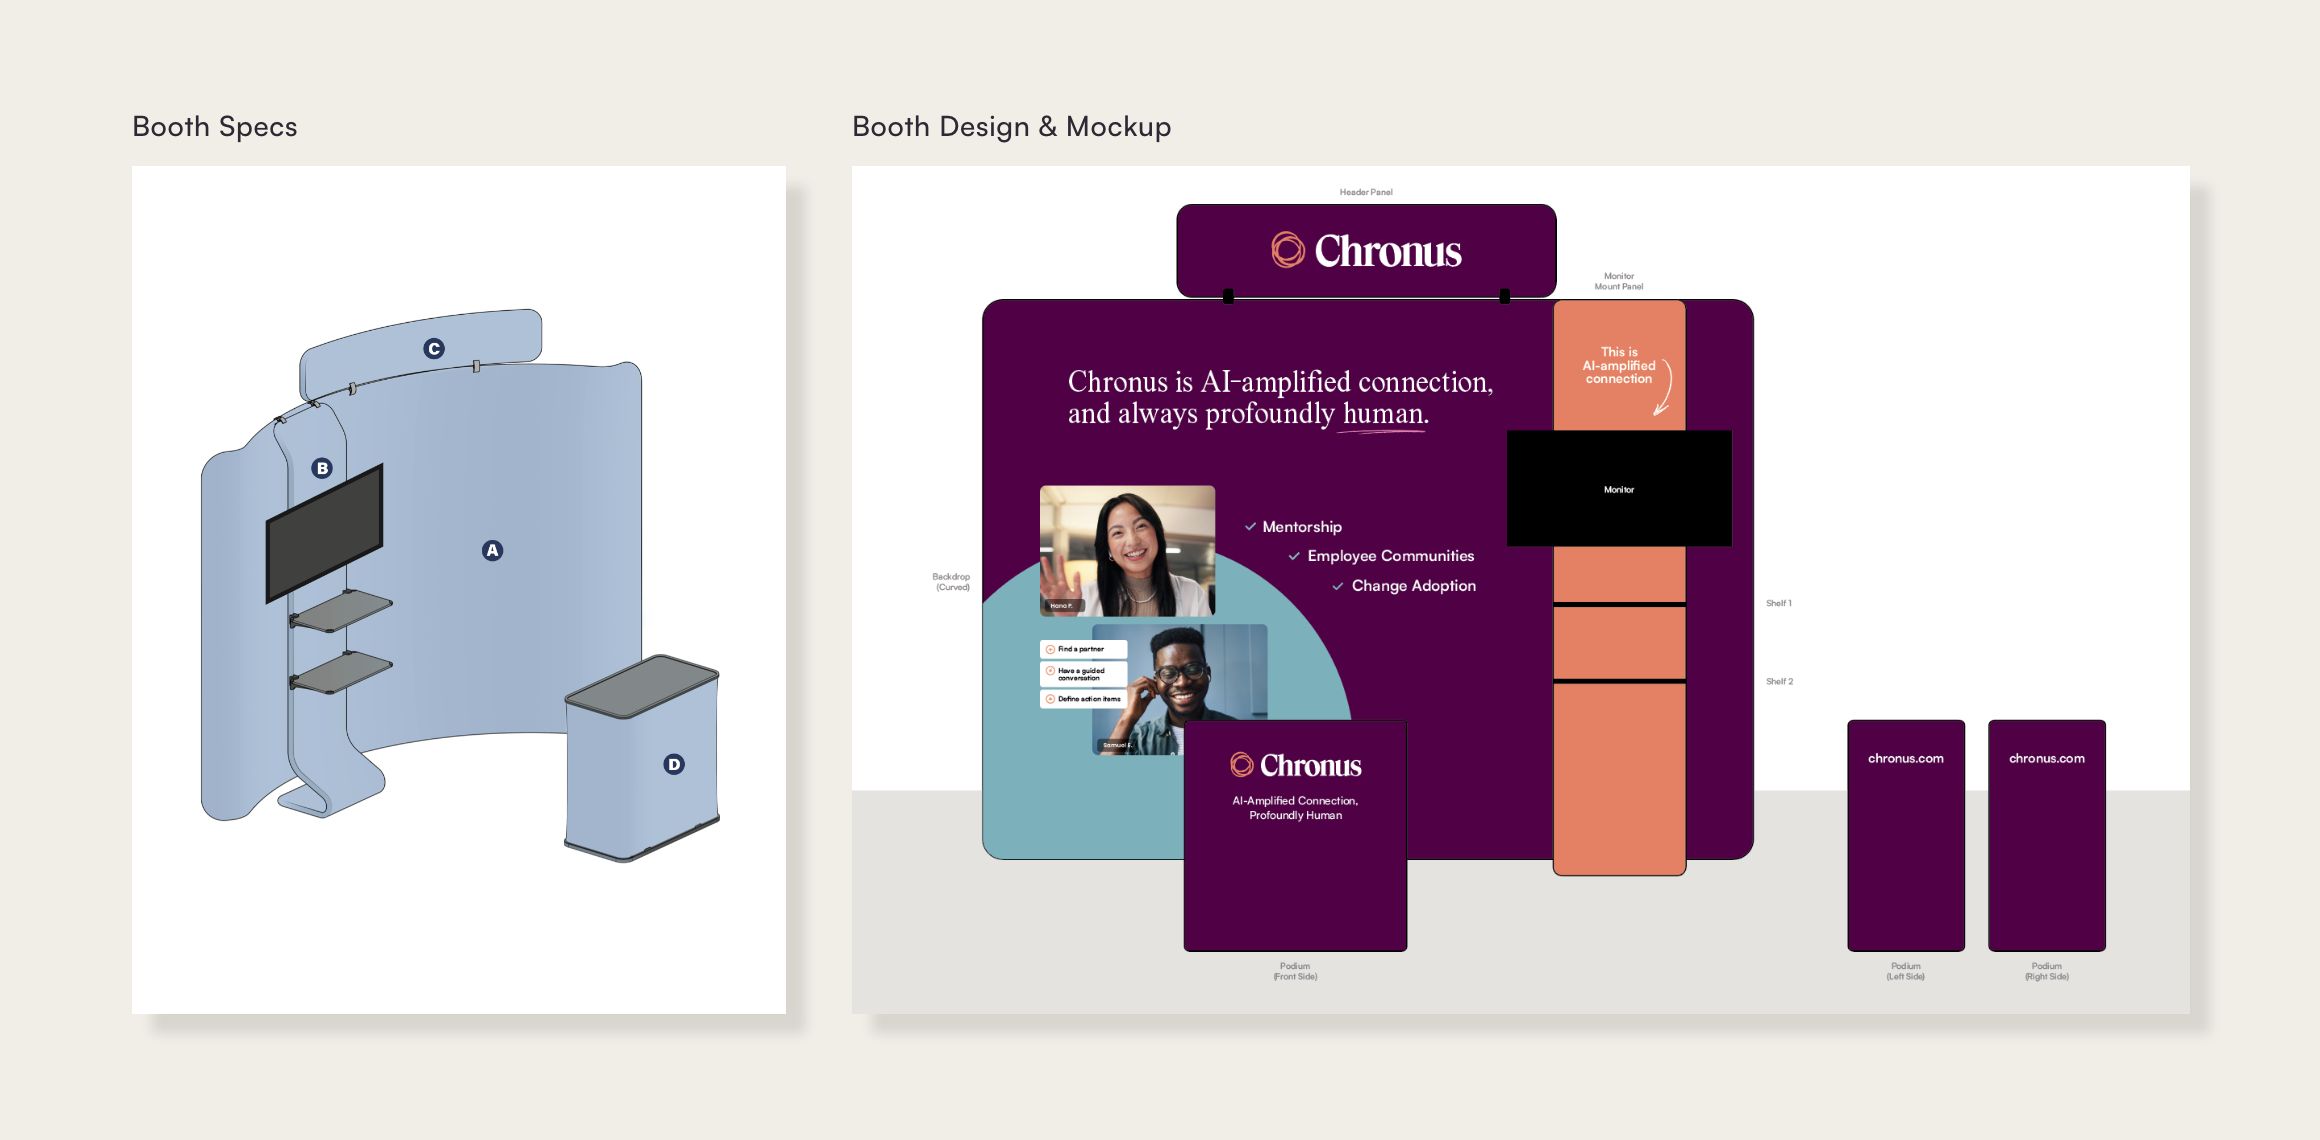Click the checkmark beside Change Adoption
The width and height of the screenshot is (2320, 1140).
pyautogui.click(x=1338, y=586)
